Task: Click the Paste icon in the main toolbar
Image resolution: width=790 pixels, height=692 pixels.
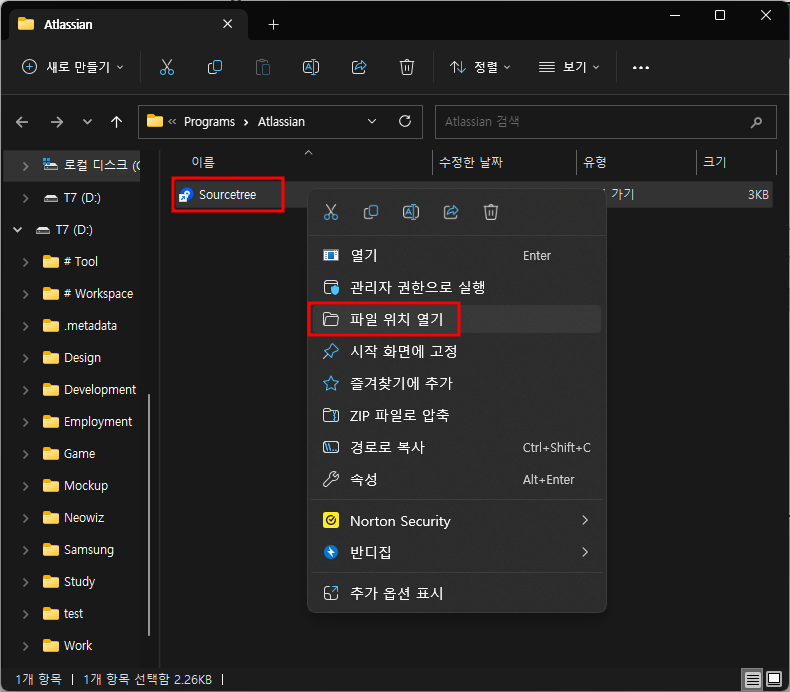Action: 262,67
